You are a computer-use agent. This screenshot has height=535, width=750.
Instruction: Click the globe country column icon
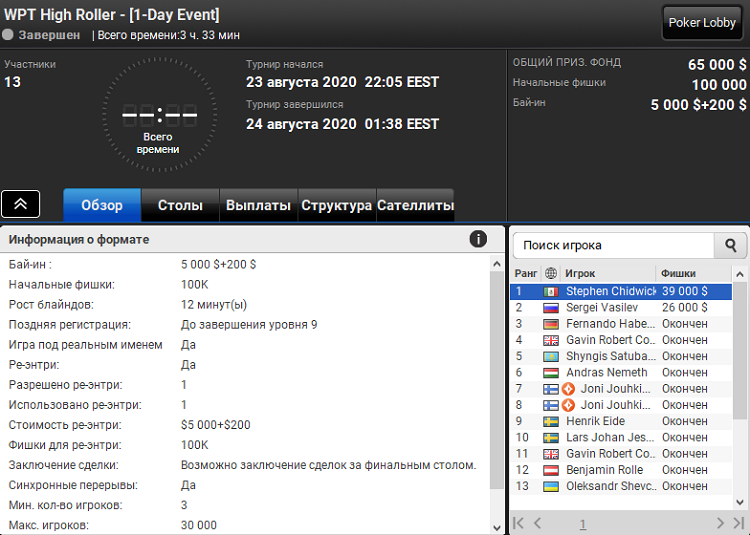point(550,273)
